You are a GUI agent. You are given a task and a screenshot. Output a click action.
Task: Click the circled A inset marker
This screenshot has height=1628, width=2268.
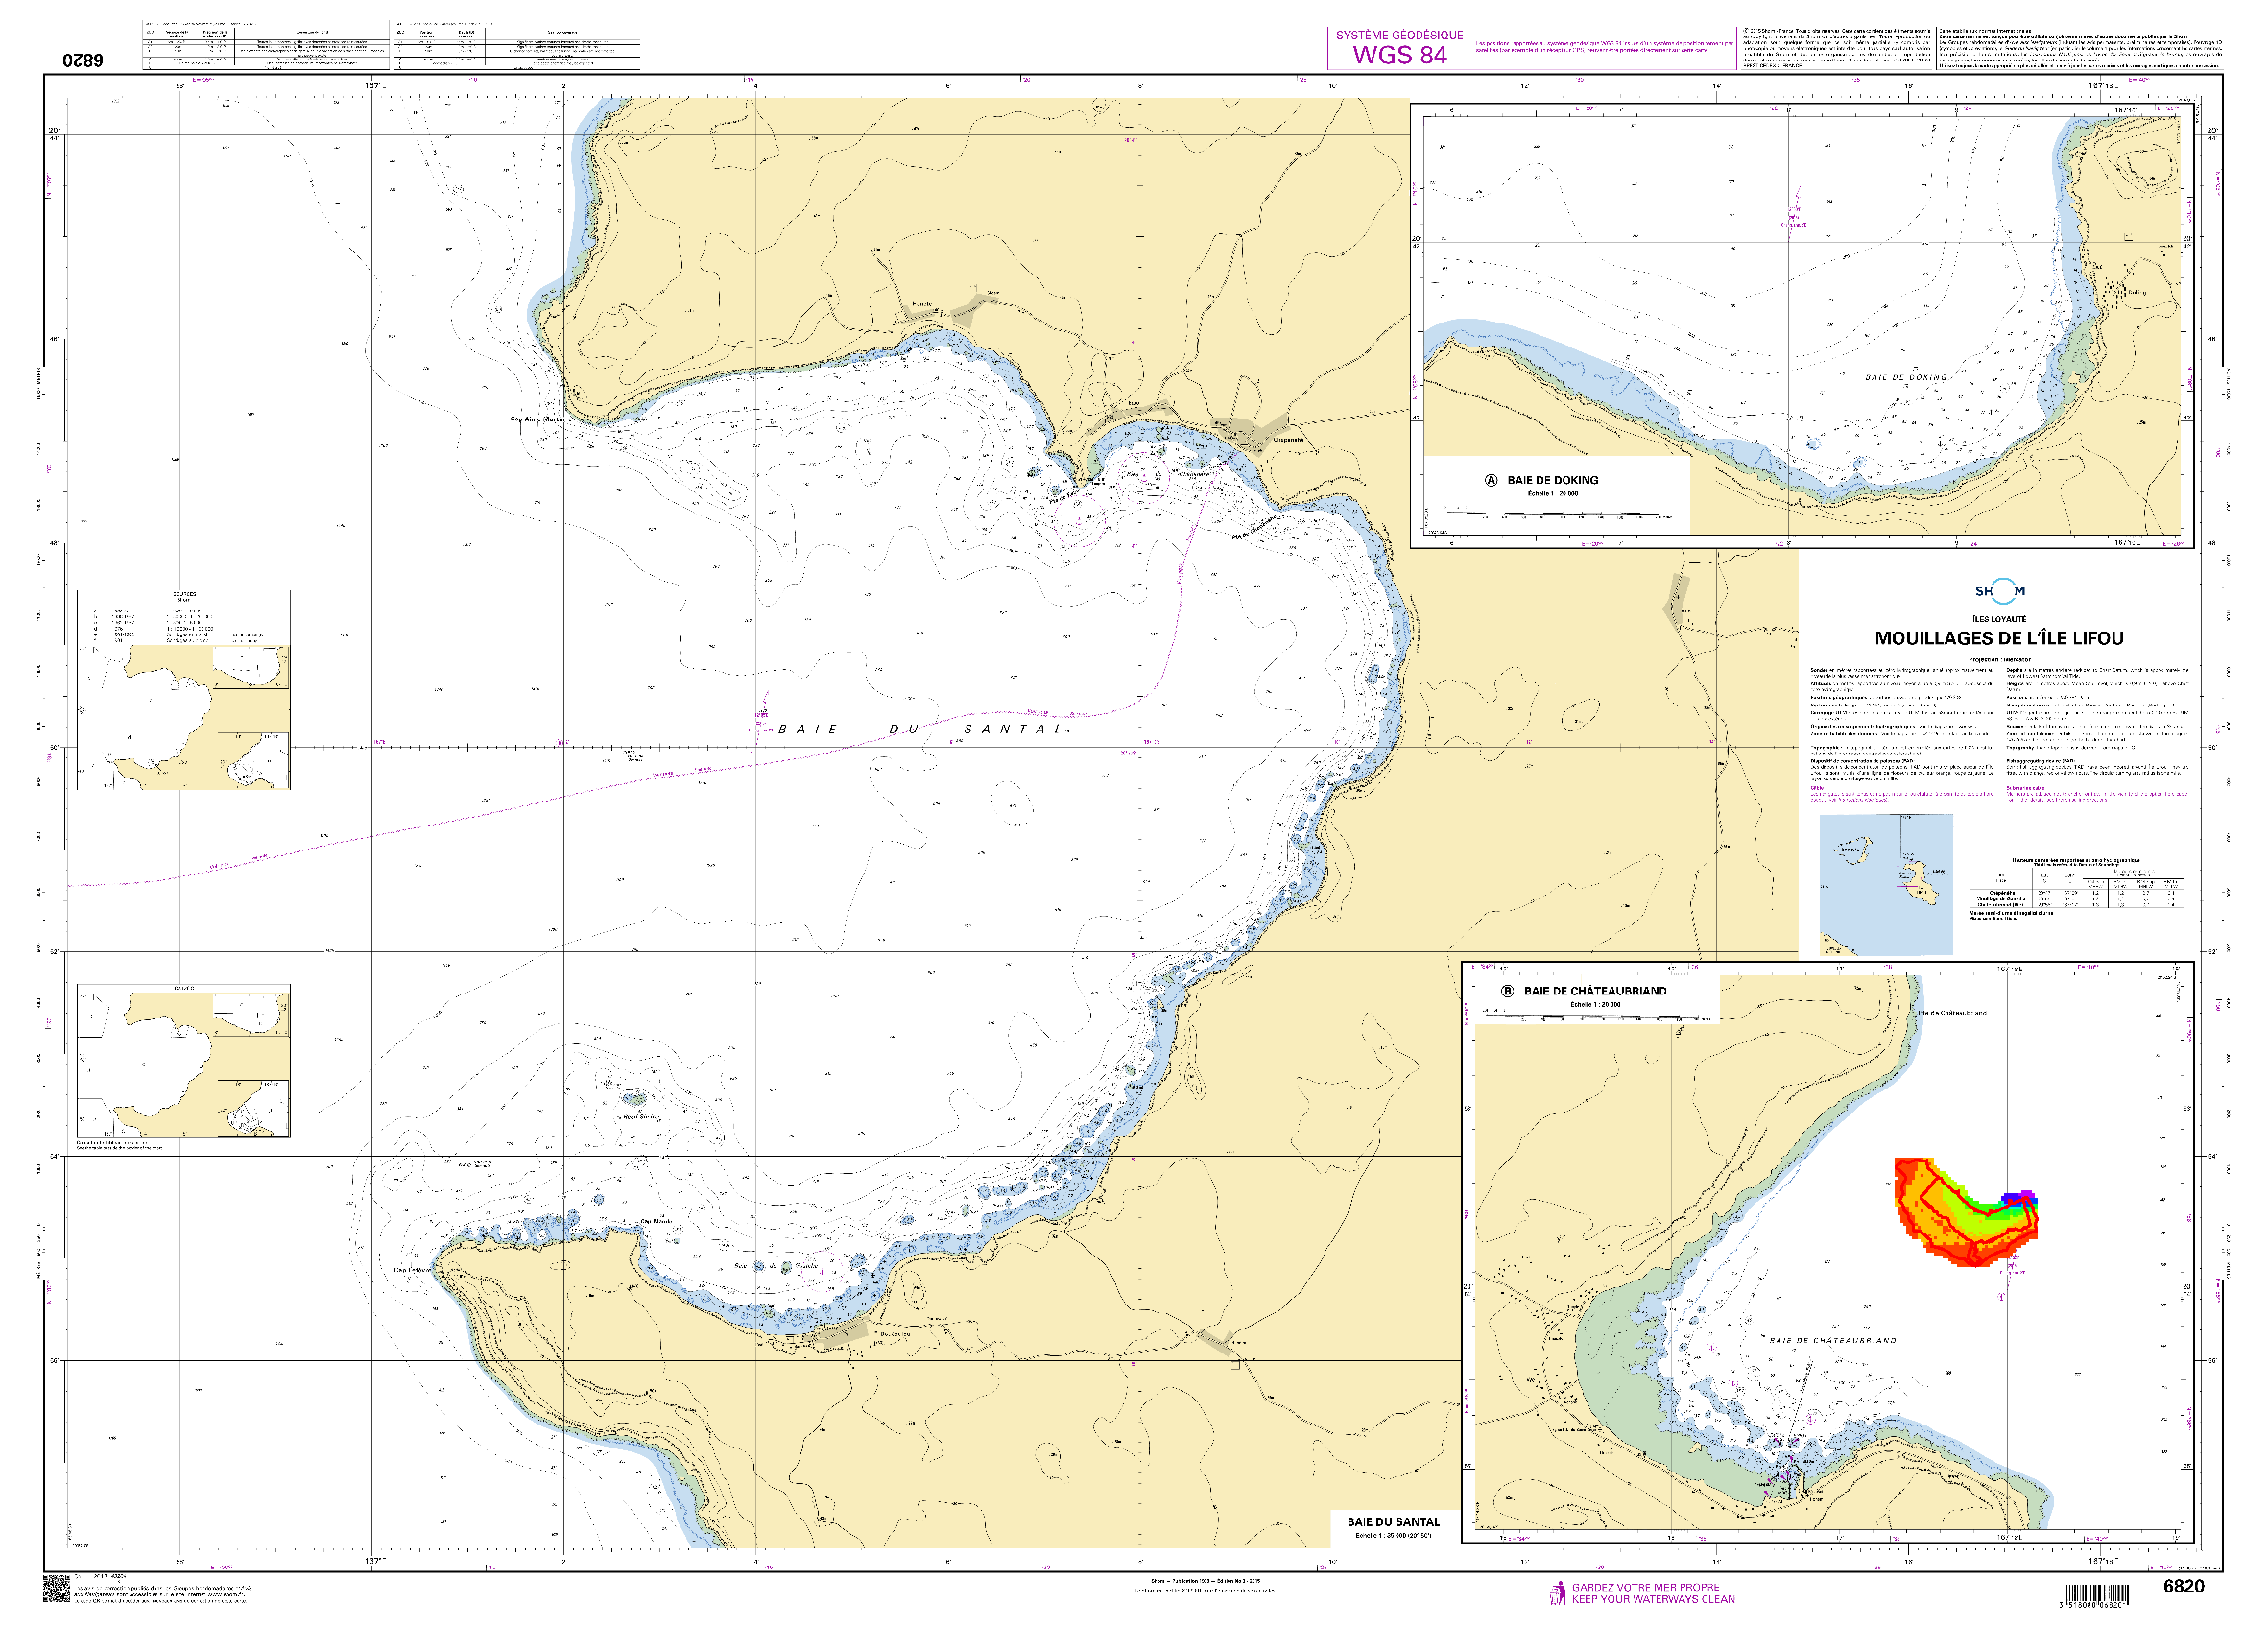click(x=1491, y=480)
